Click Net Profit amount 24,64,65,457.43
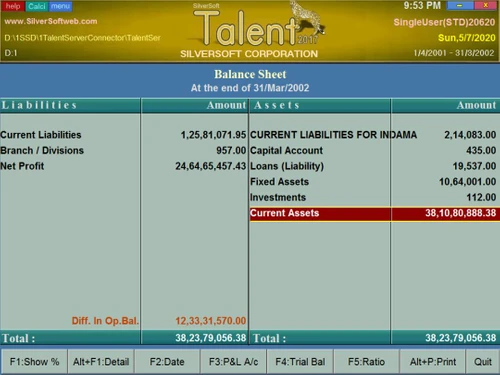The height and width of the screenshot is (375, 500). coord(211,166)
